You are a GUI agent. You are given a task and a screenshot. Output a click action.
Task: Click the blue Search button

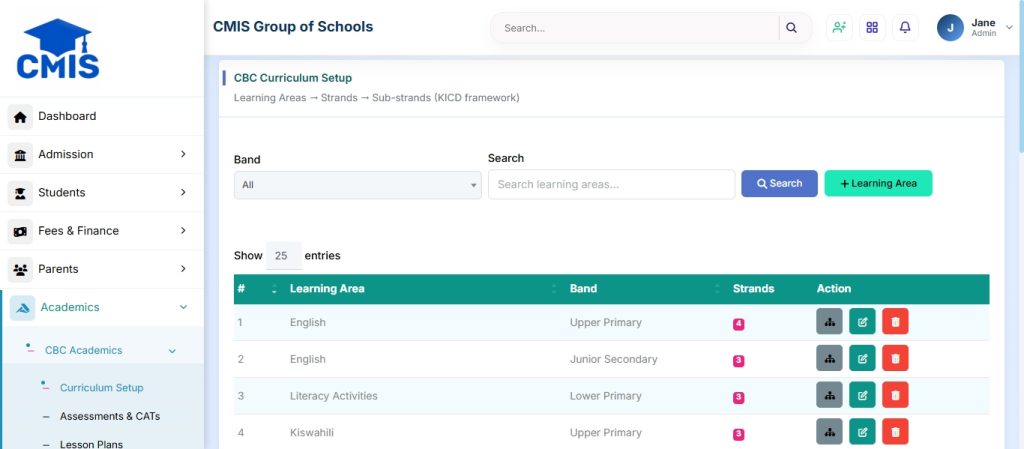coord(779,184)
